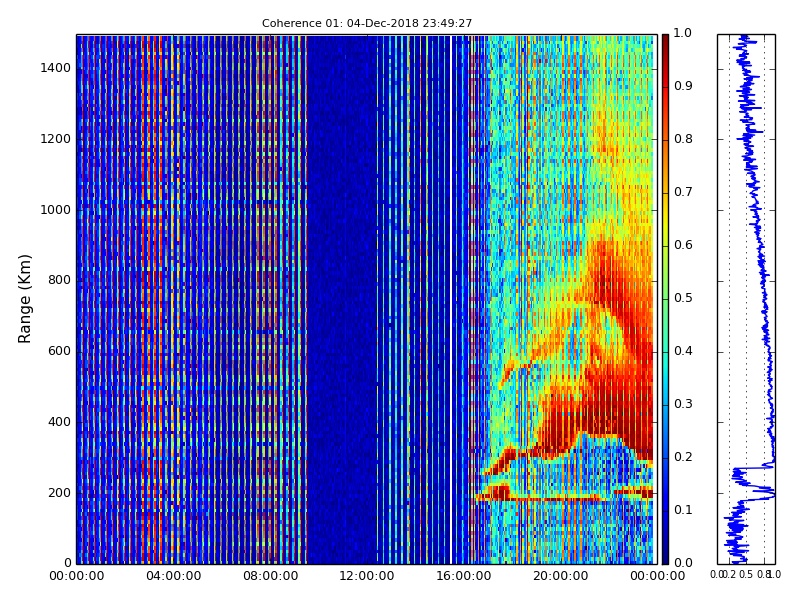Click the 600 range tick label
The height and width of the screenshot is (600, 800).
point(59,351)
